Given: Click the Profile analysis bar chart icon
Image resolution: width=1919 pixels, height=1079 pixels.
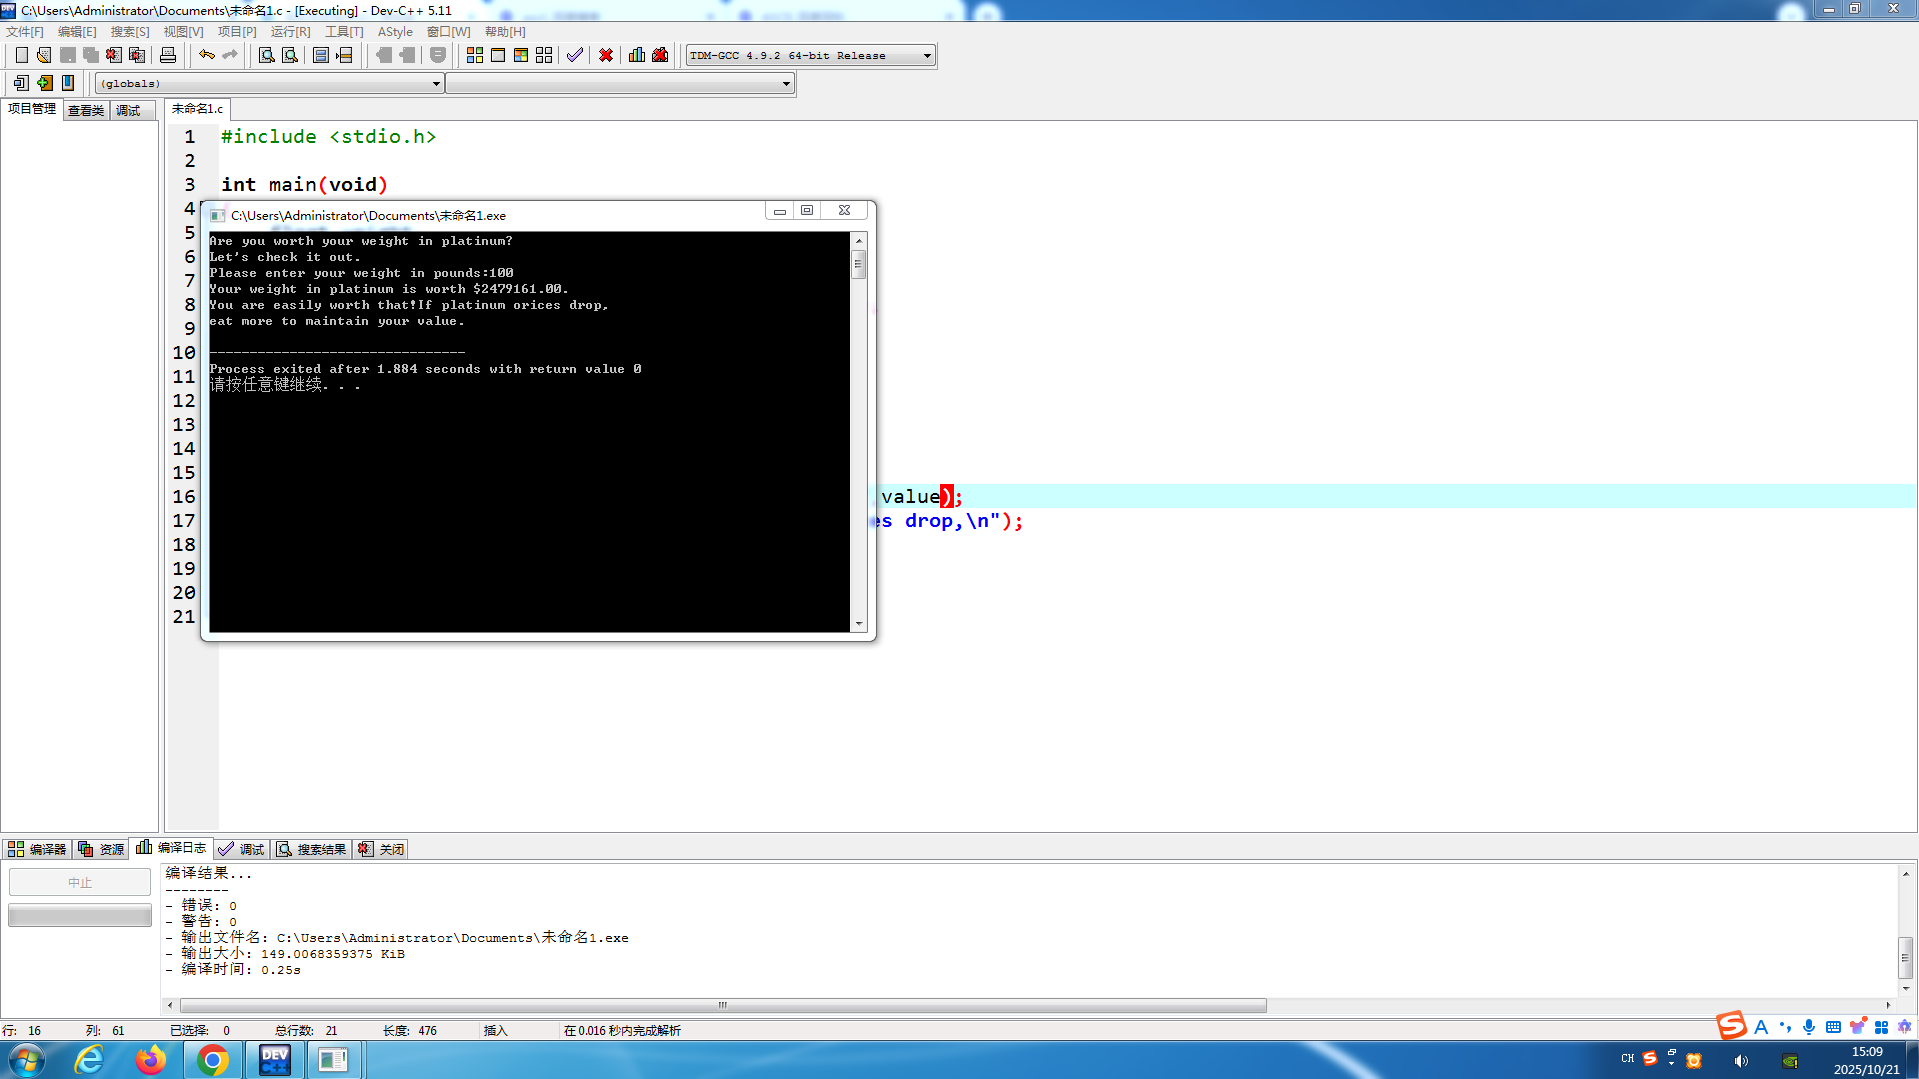Looking at the screenshot, I should tap(637, 55).
